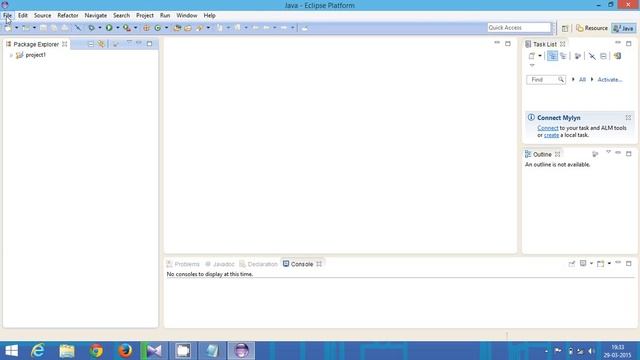The image size is (640, 360).
Task: Open the Search dropdown arrow
Action: (208, 28)
